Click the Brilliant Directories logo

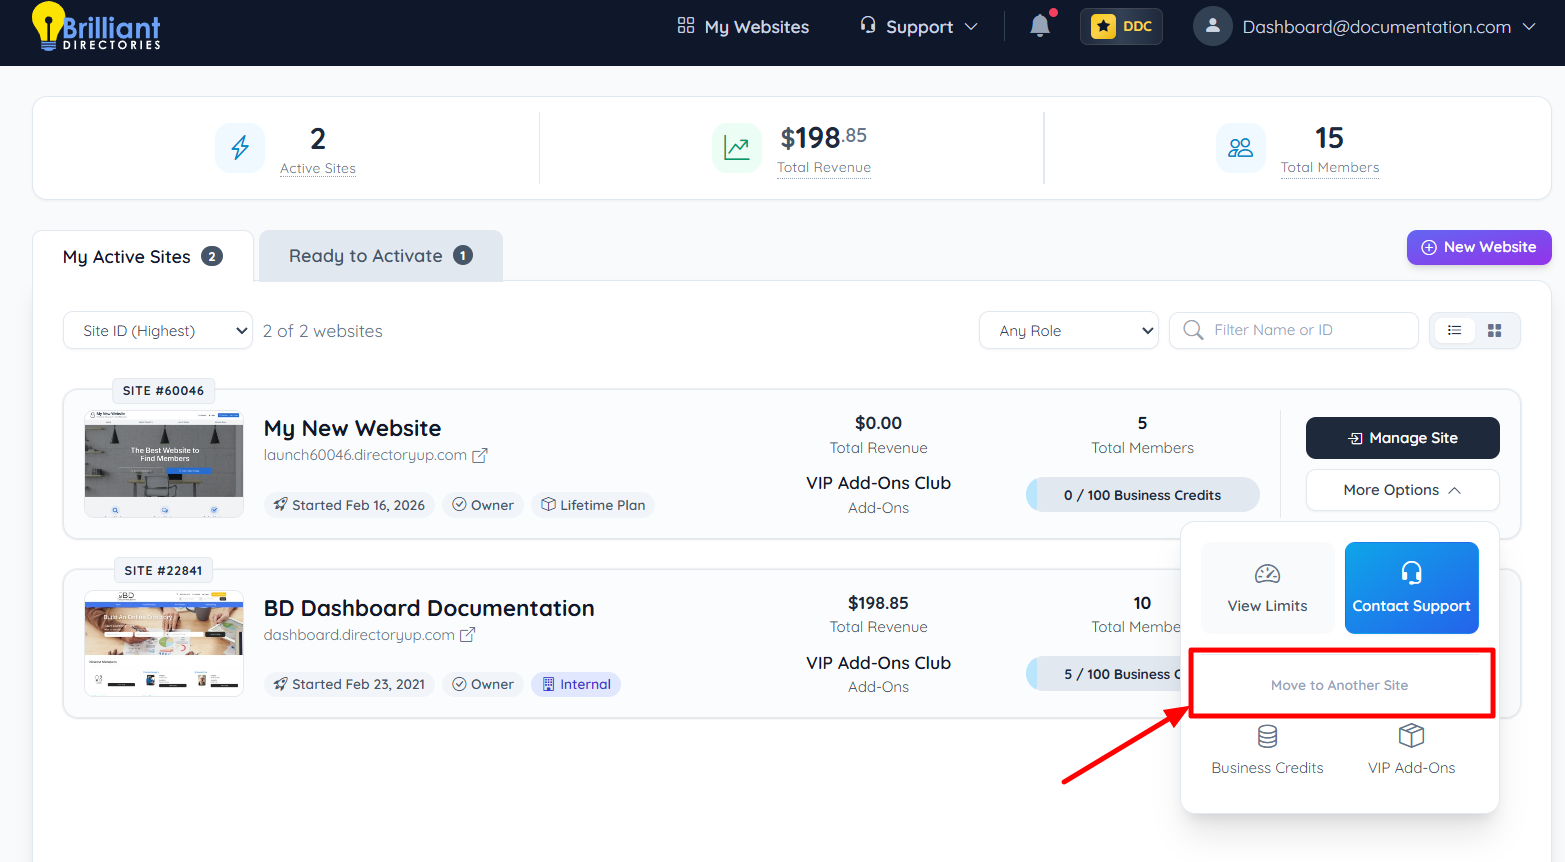pos(96,27)
